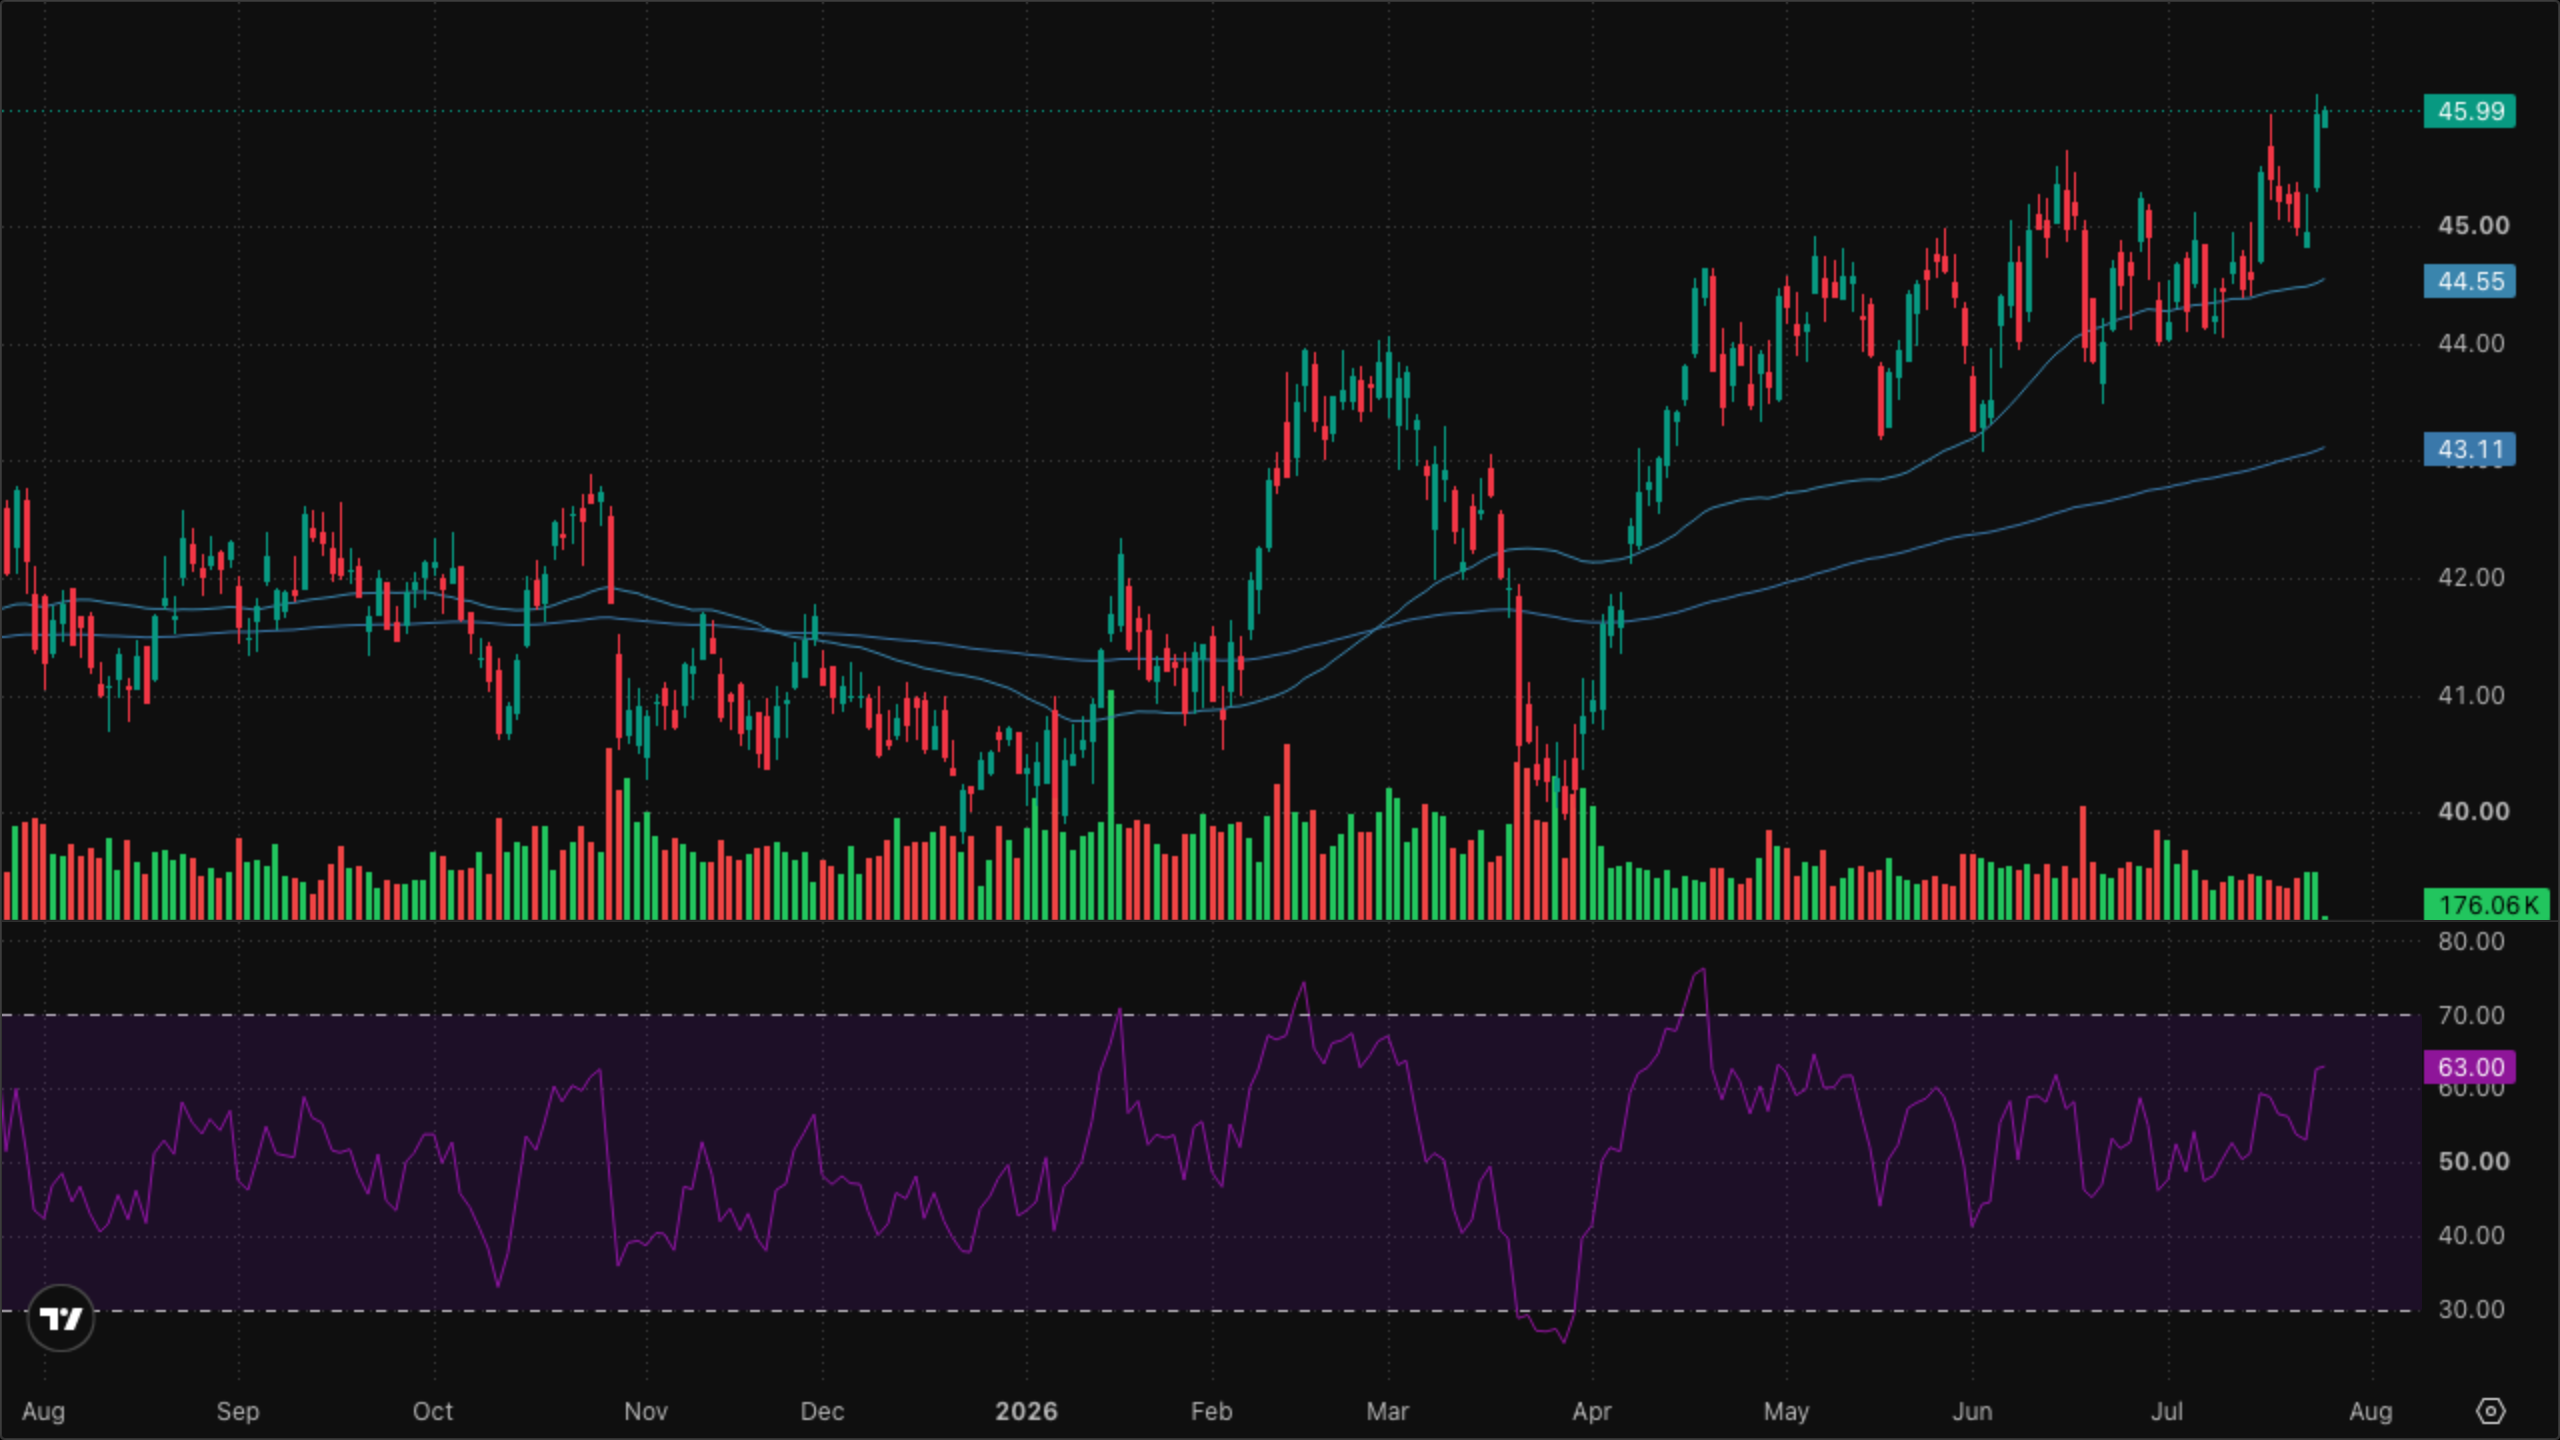Click the 45.99 current price label

(x=2470, y=111)
